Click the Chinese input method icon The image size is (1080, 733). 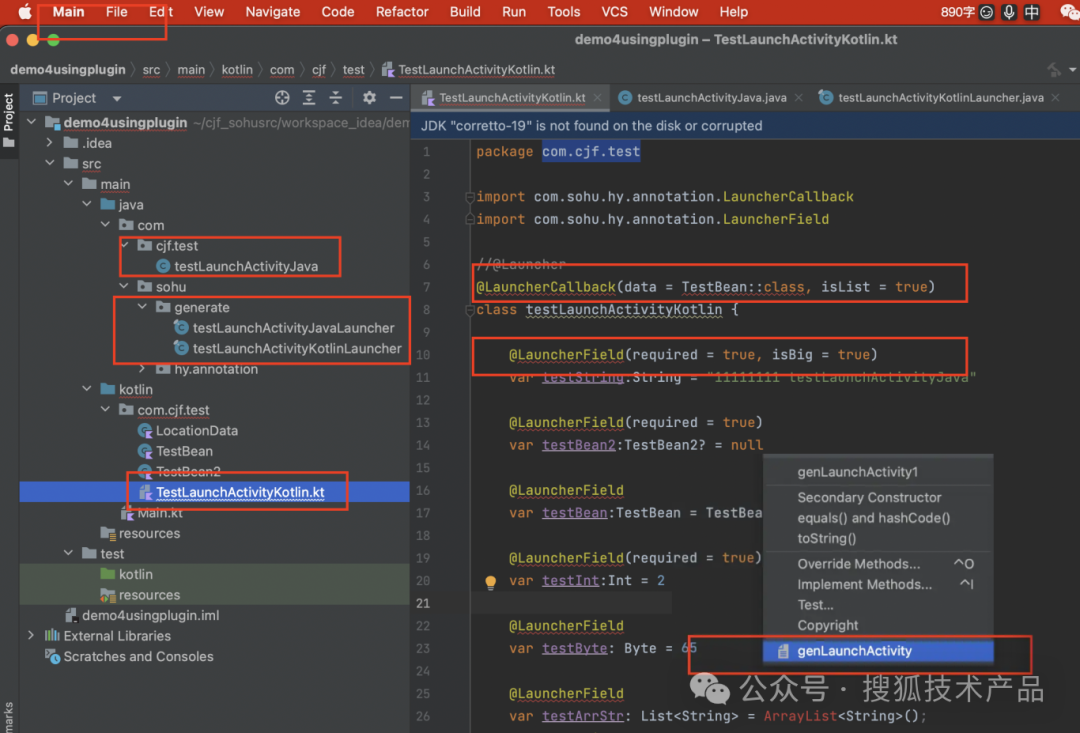(x=1032, y=12)
